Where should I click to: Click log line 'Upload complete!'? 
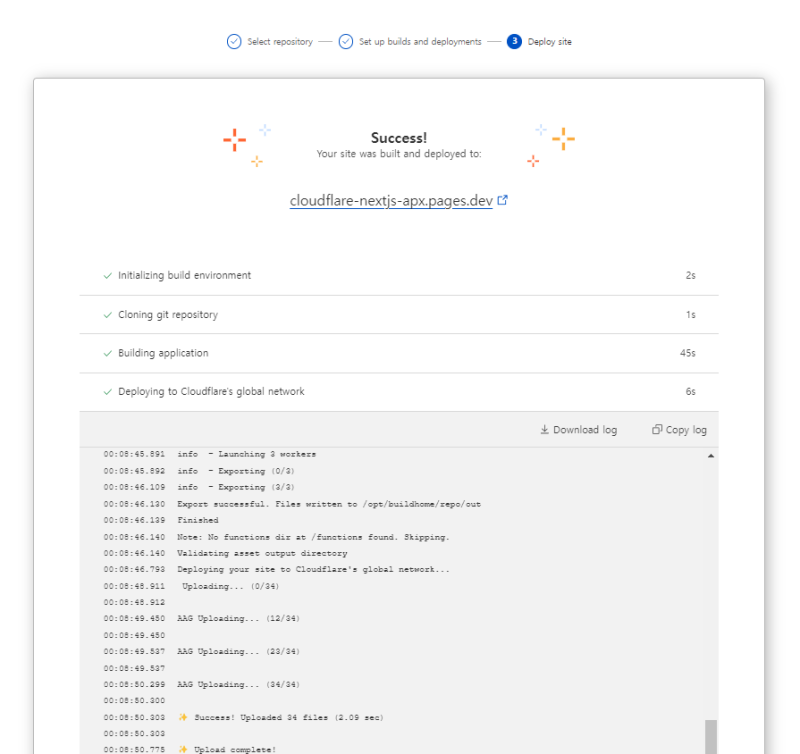pos(227,749)
